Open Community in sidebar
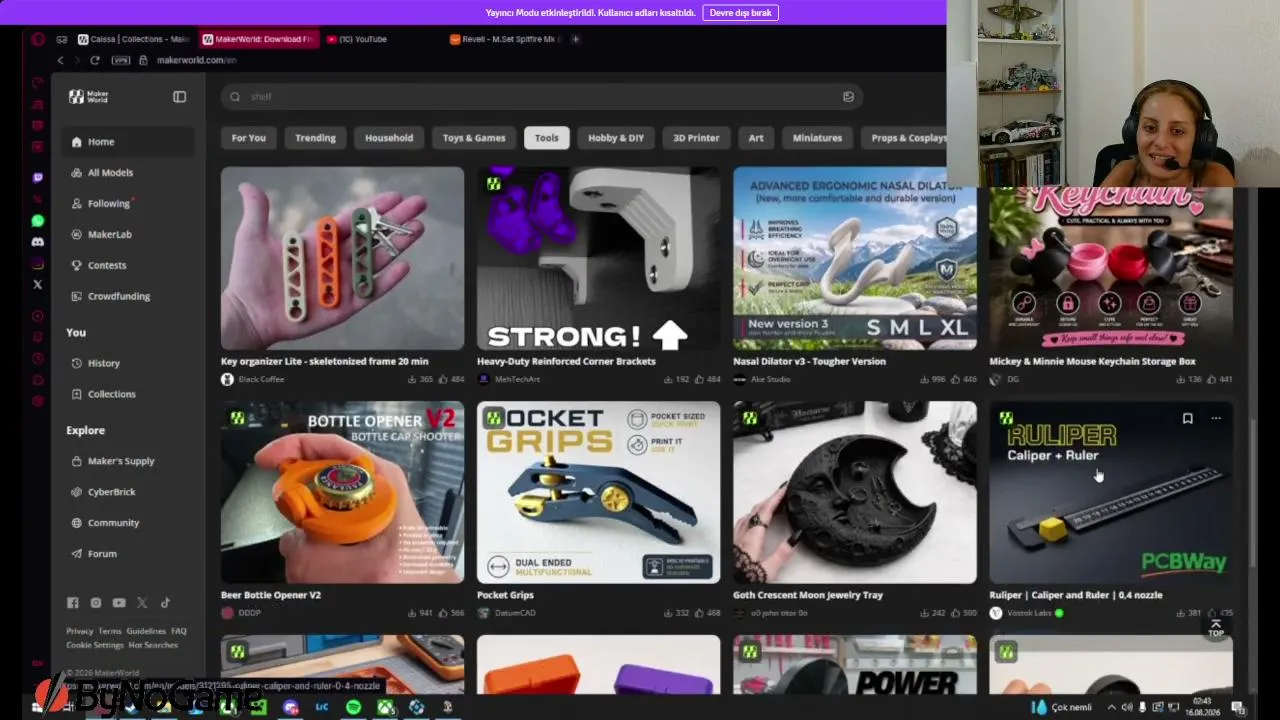Viewport: 1280px width, 720px height. click(128, 524)
